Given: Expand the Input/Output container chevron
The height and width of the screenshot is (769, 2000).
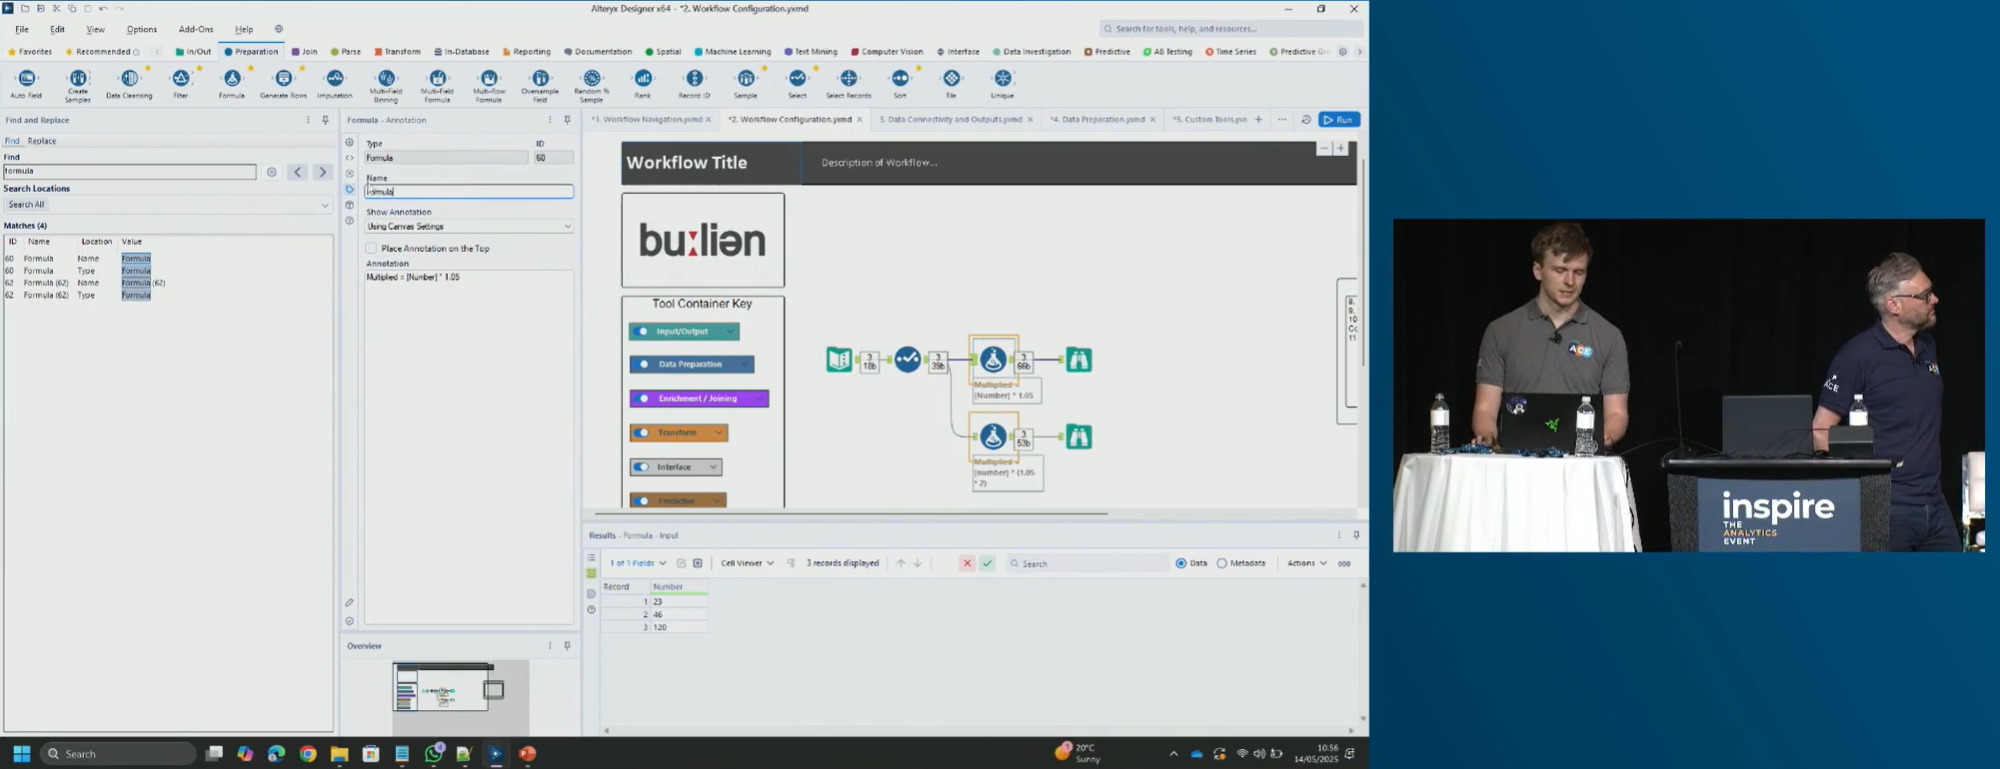Looking at the screenshot, I should 730,331.
